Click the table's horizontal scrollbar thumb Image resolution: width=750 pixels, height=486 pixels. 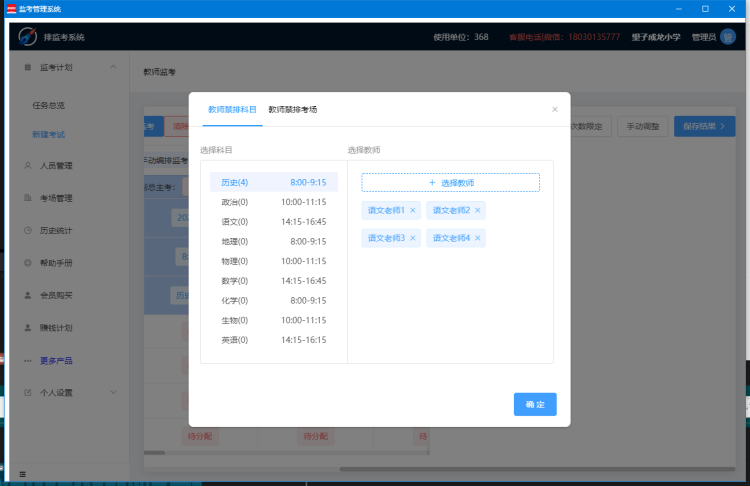point(154,453)
